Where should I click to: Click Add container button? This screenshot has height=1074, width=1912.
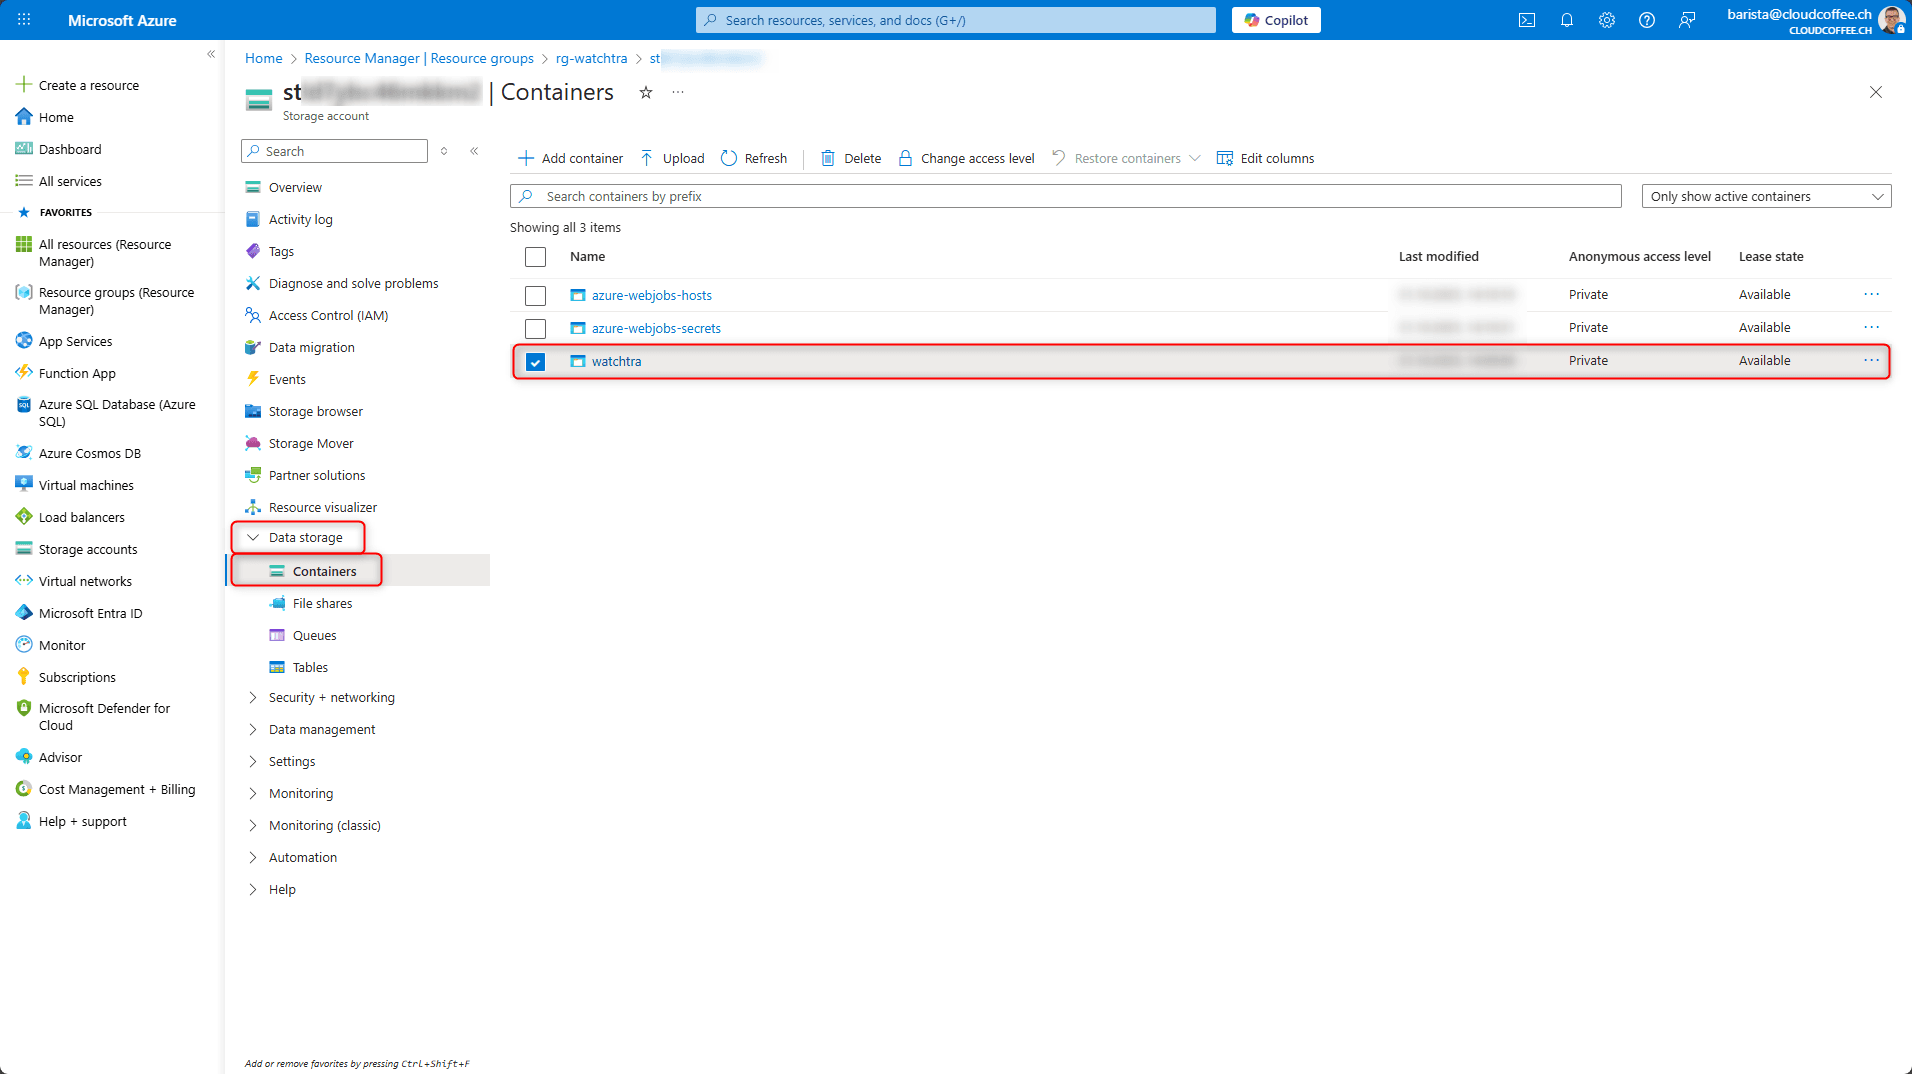coord(570,158)
